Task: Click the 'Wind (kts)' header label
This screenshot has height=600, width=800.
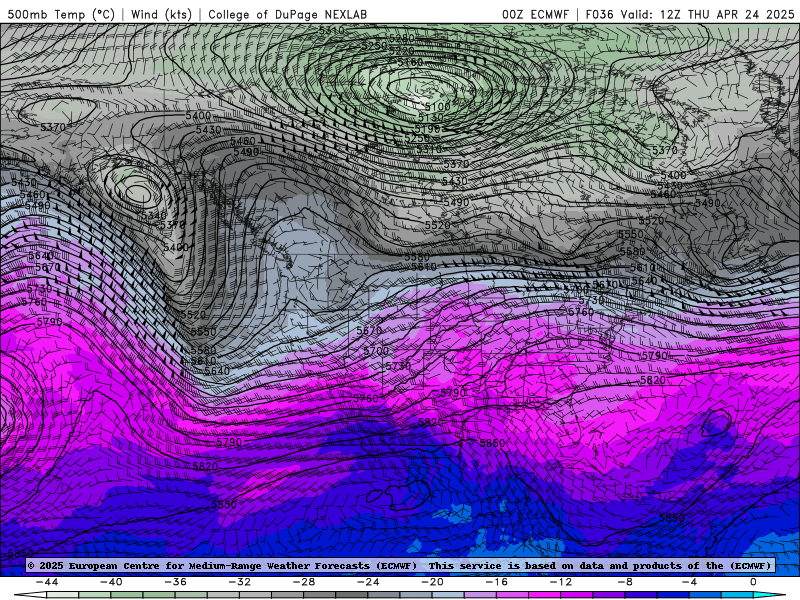Action: click(x=161, y=14)
